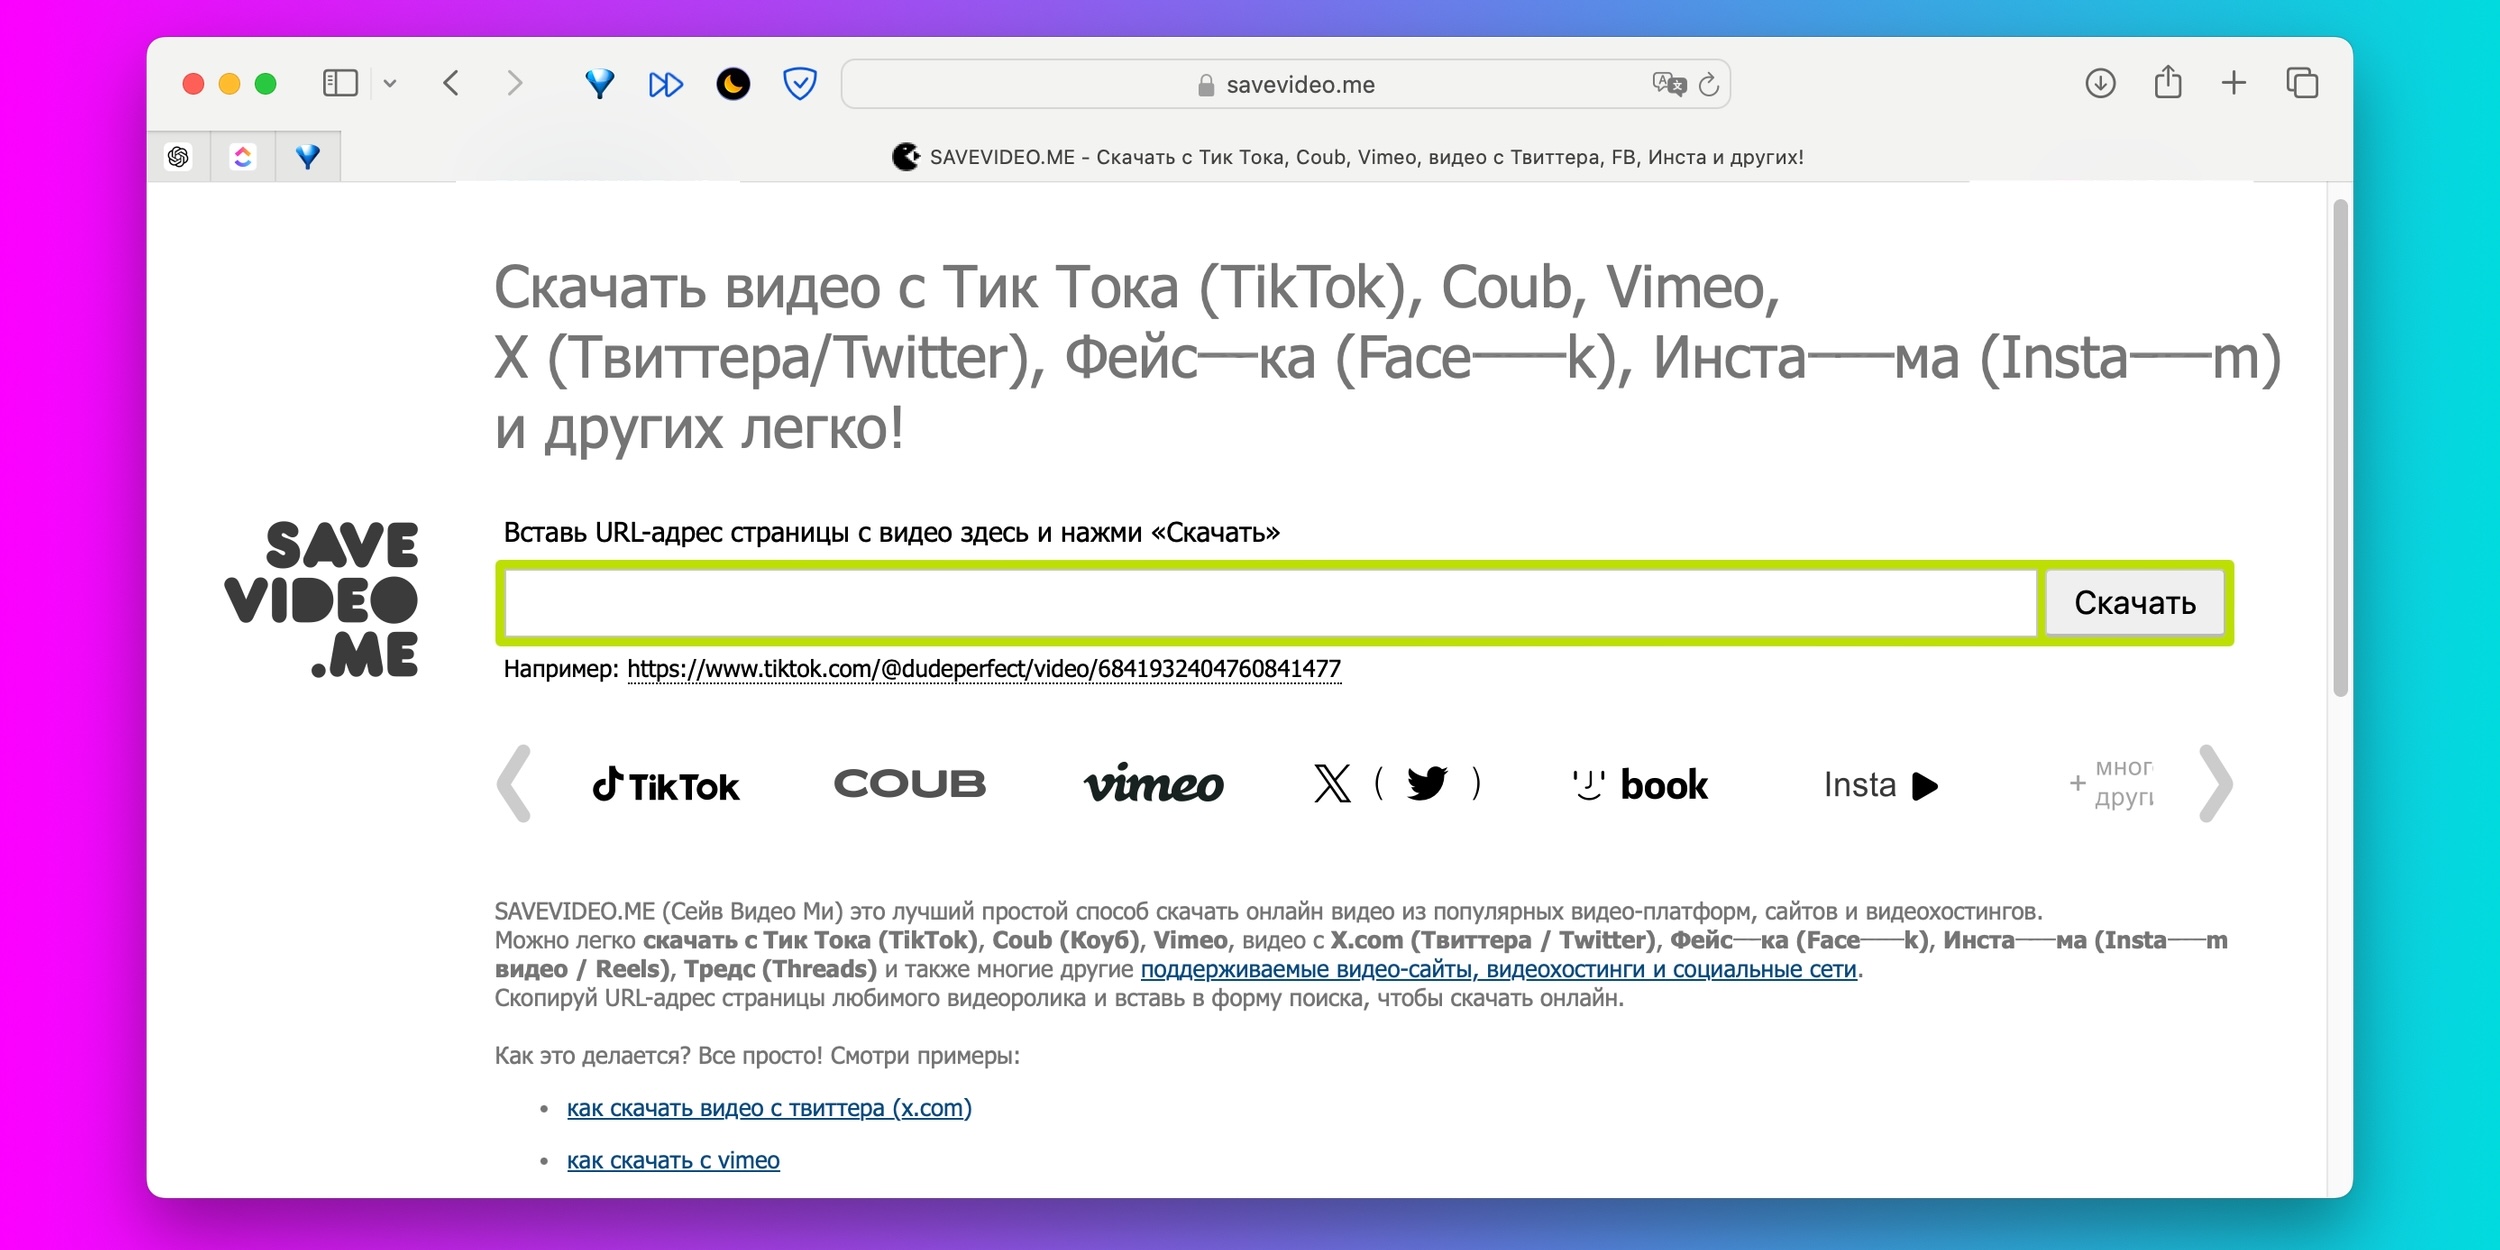Switch to the blue funnel pinned tab
Image resolution: width=2500 pixels, height=1250 pixels.
308,156
